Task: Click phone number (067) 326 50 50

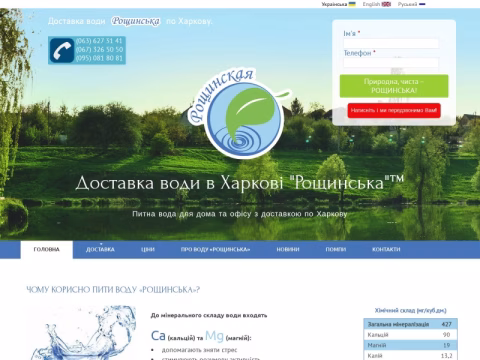Action: [99, 49]
